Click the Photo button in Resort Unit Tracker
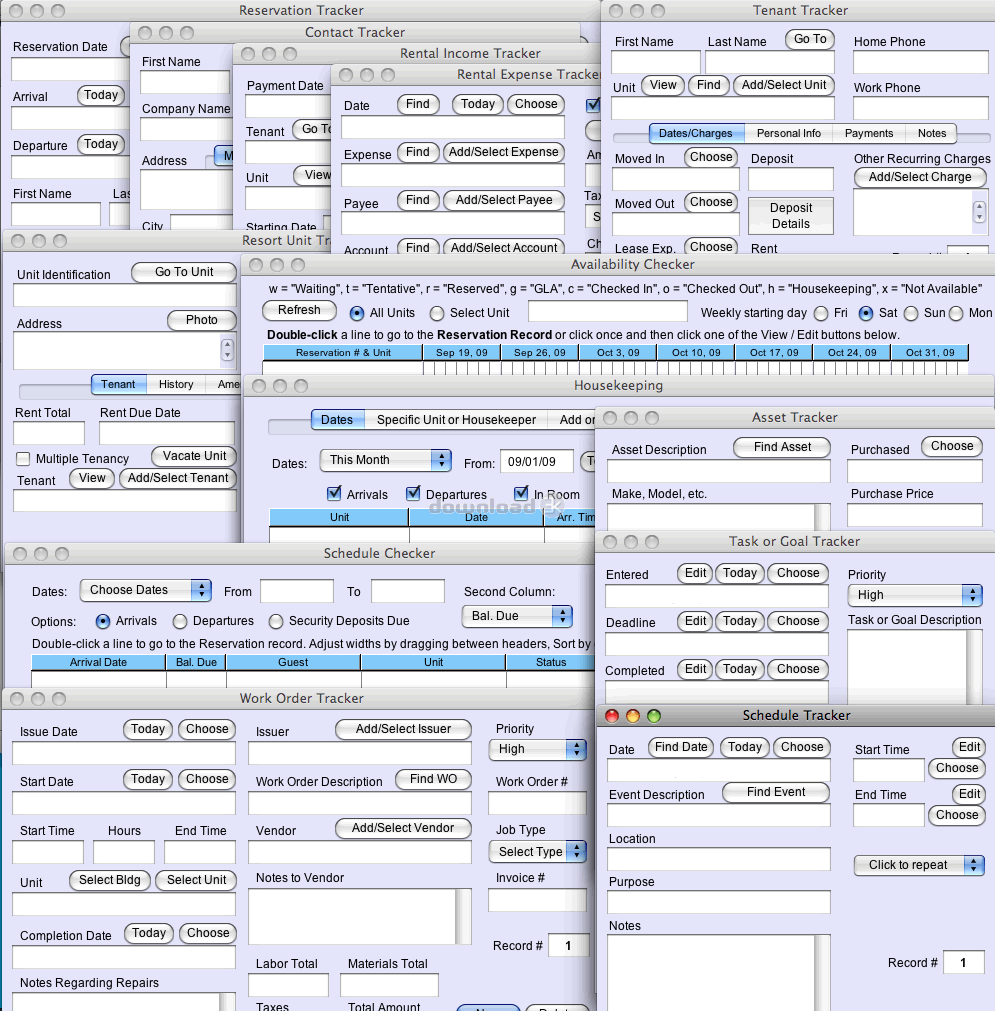The width and height of the screenshot is (995, 1011). (201, 320)
